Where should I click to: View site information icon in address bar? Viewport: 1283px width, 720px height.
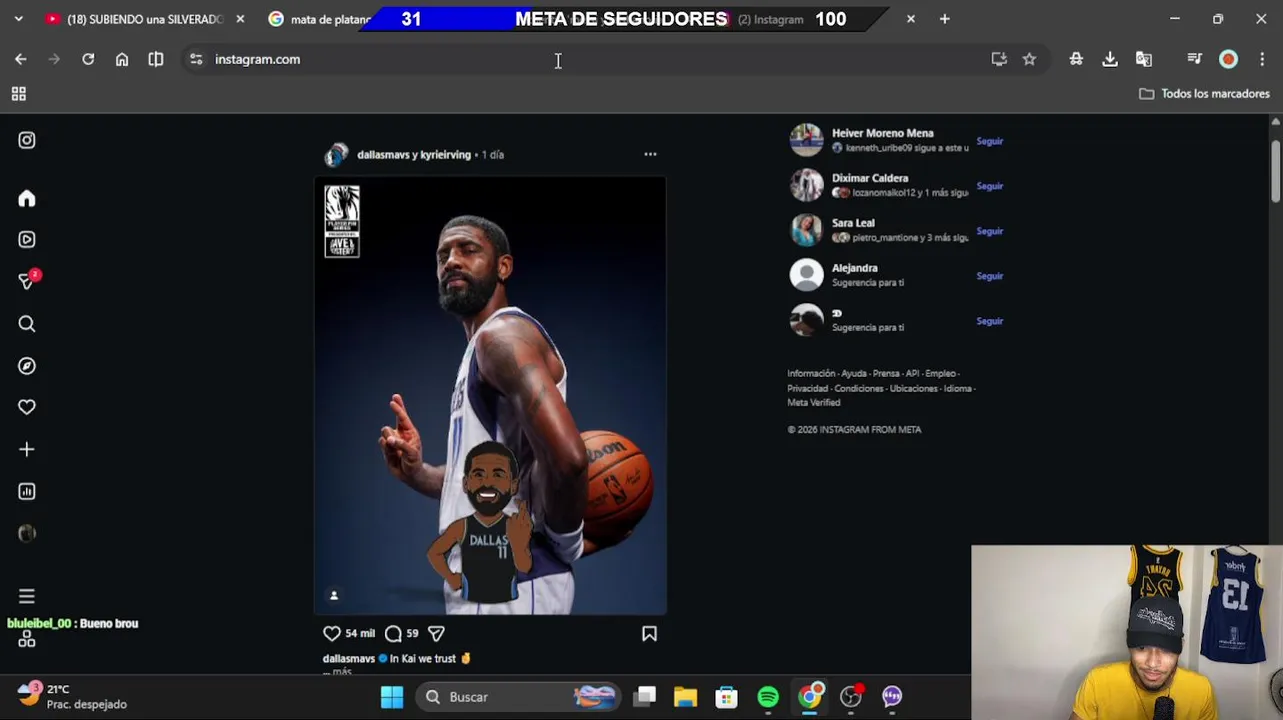pos(195,59)
